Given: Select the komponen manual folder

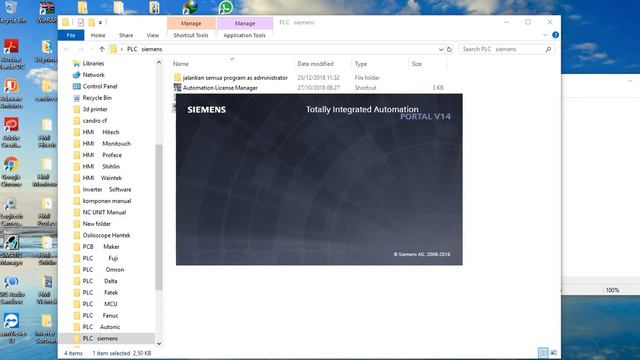Looking at the screenshot, I should pos(107,201).
